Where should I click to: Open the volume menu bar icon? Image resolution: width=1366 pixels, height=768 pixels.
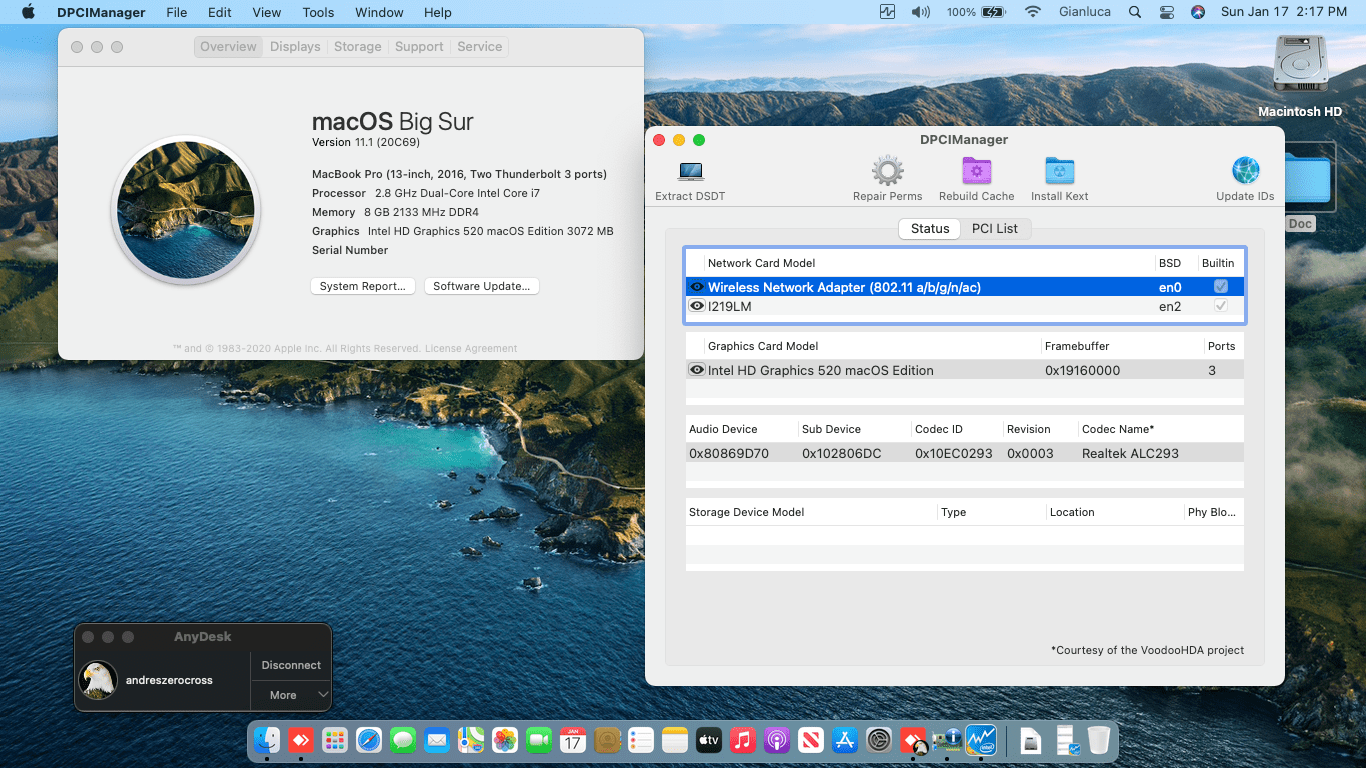pos(921,12)
